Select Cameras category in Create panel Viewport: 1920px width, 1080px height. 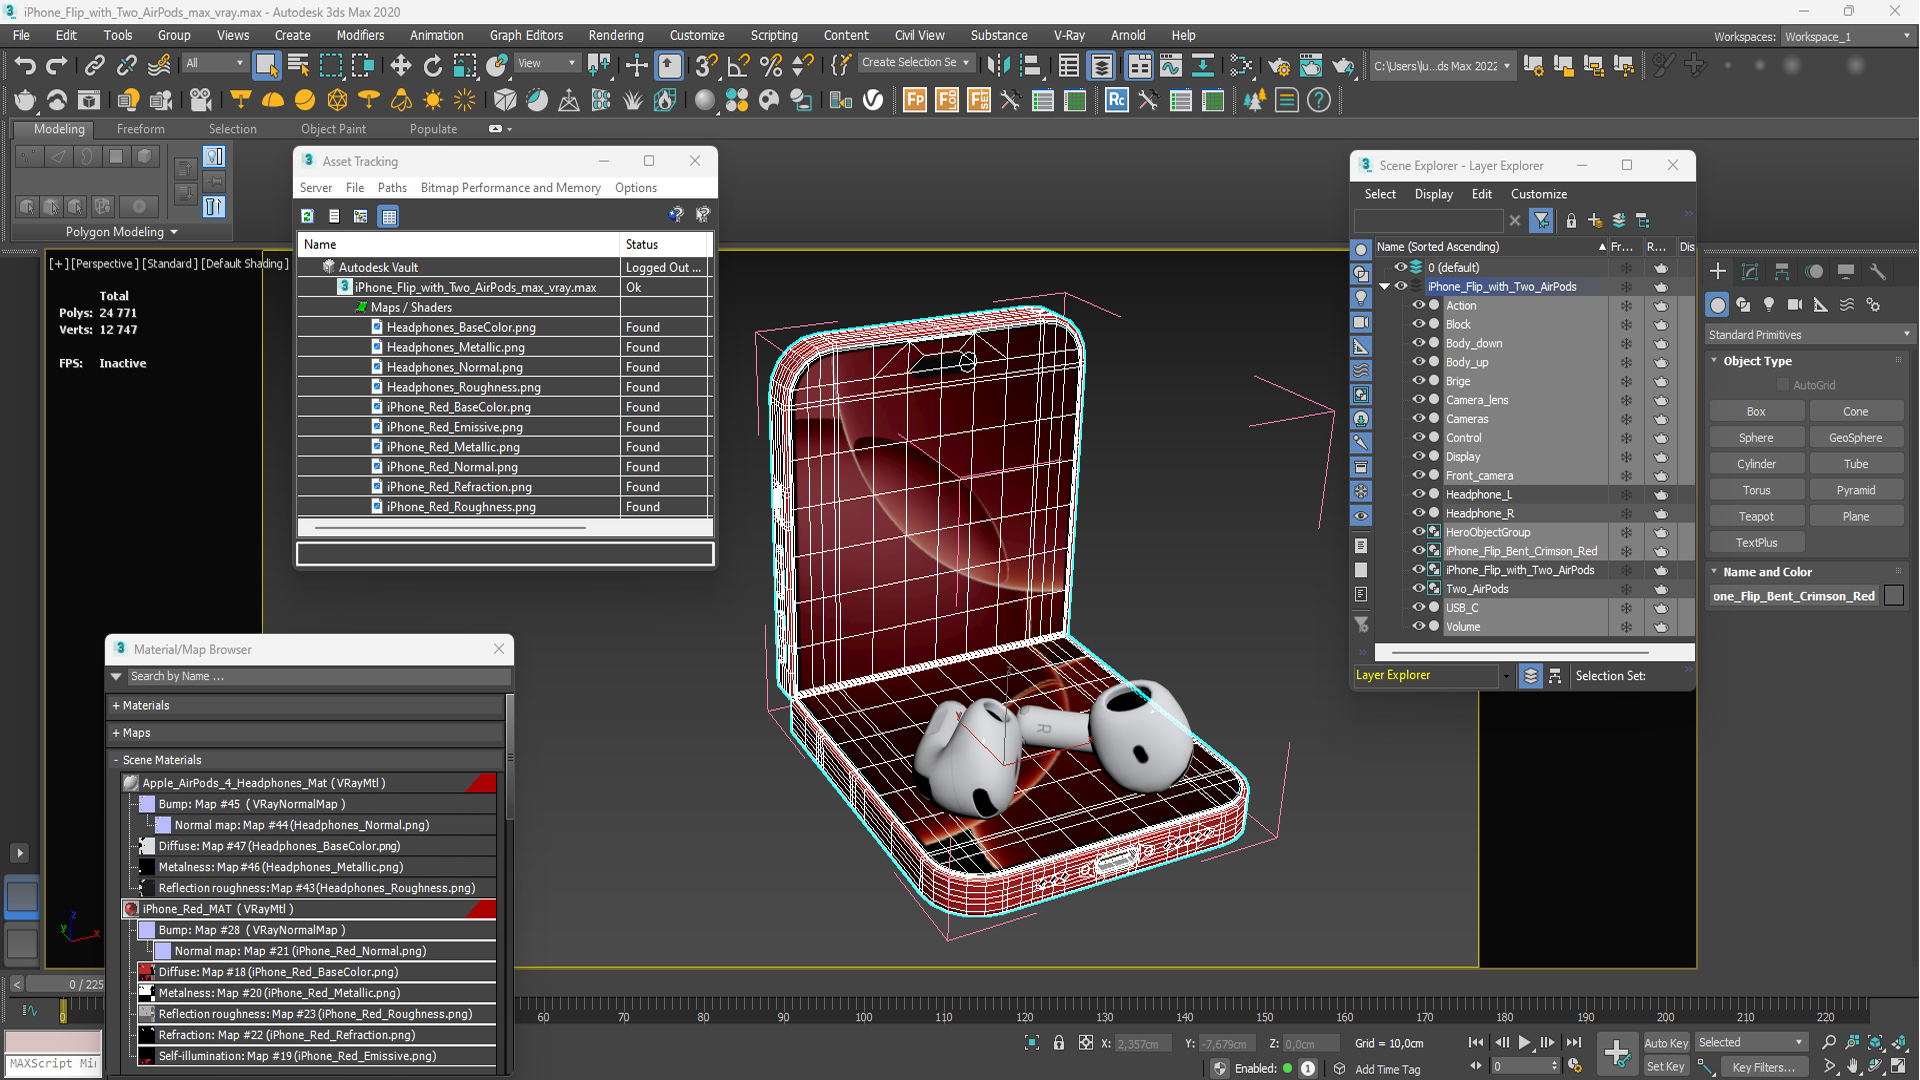pos(1795,304)
